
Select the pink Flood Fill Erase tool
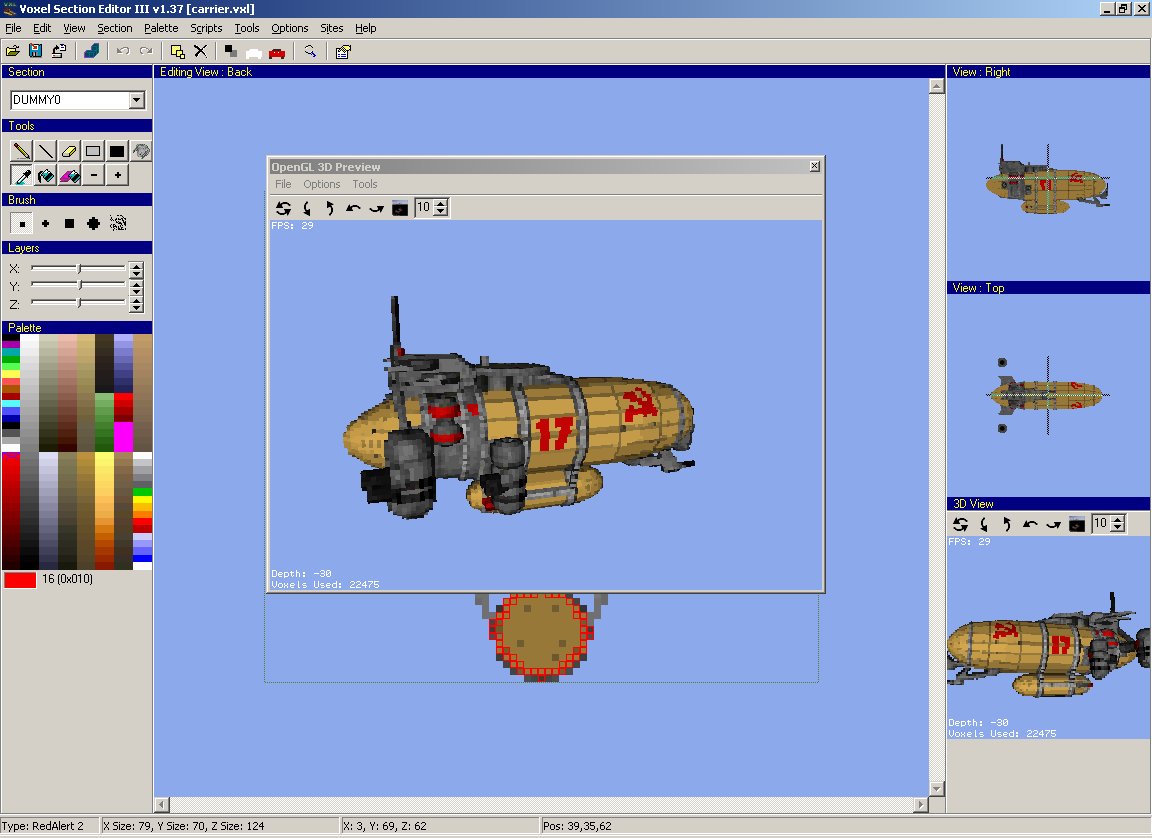coord(69,175)
